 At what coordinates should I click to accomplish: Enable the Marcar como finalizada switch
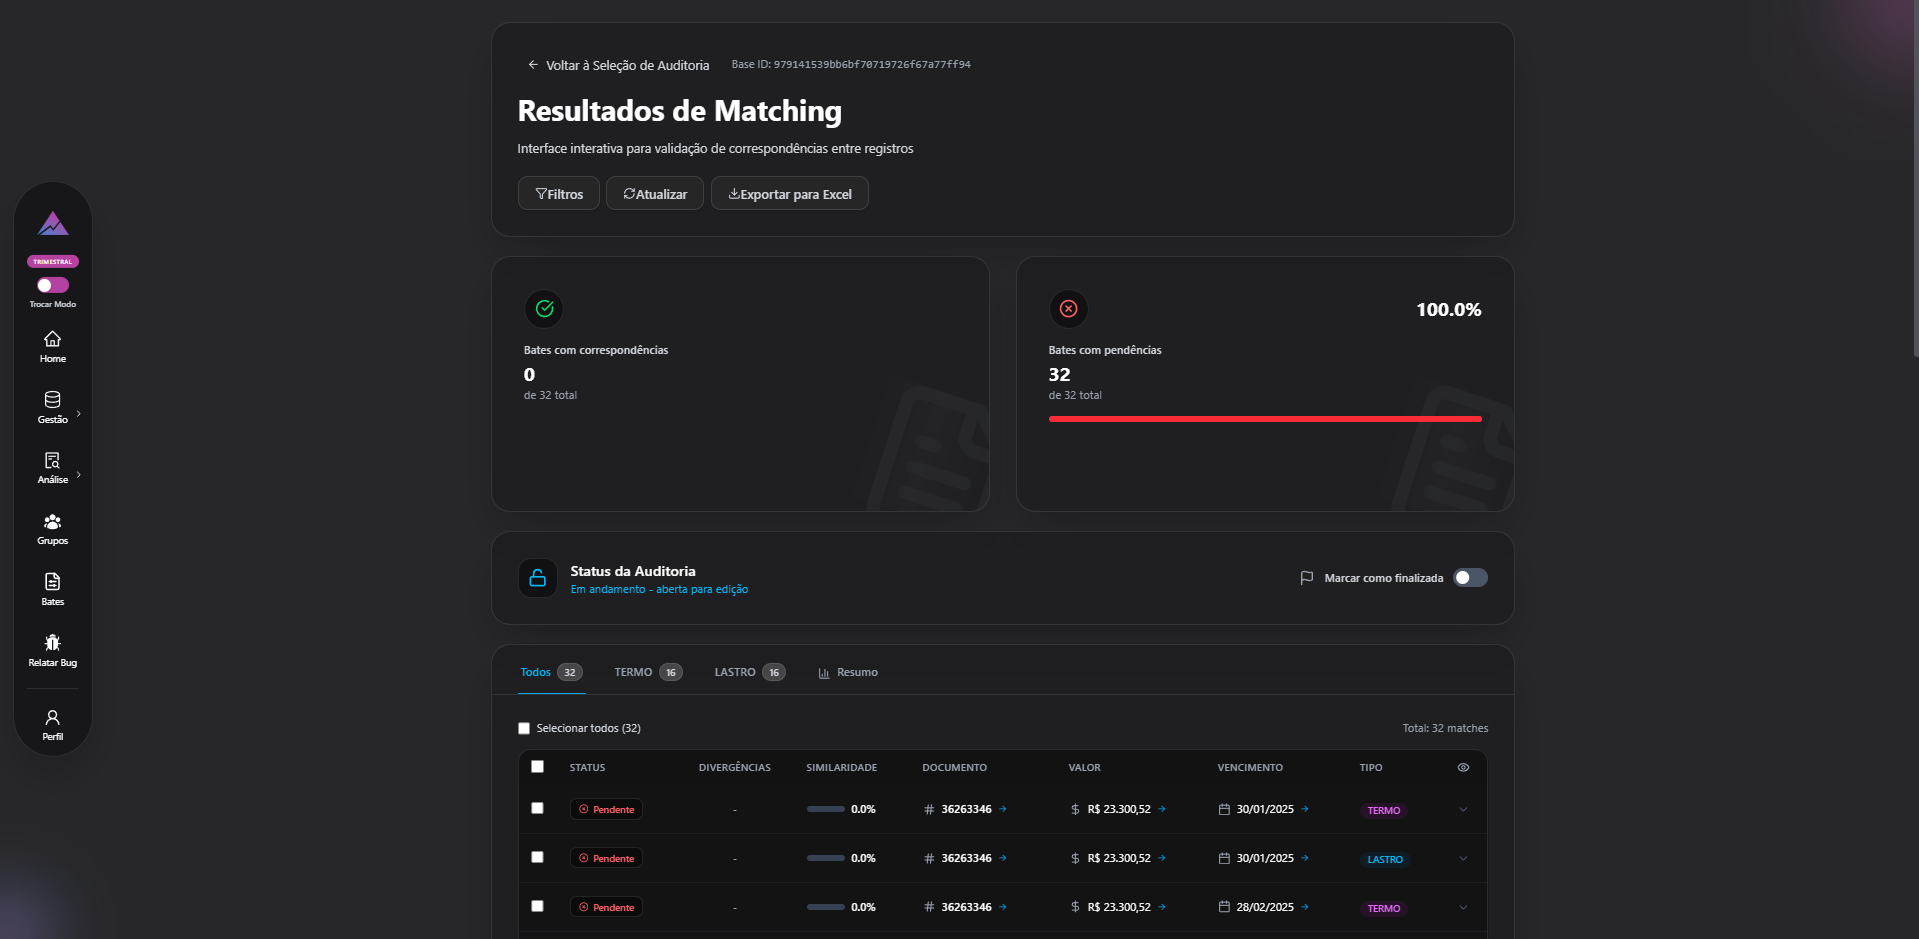1470,578
